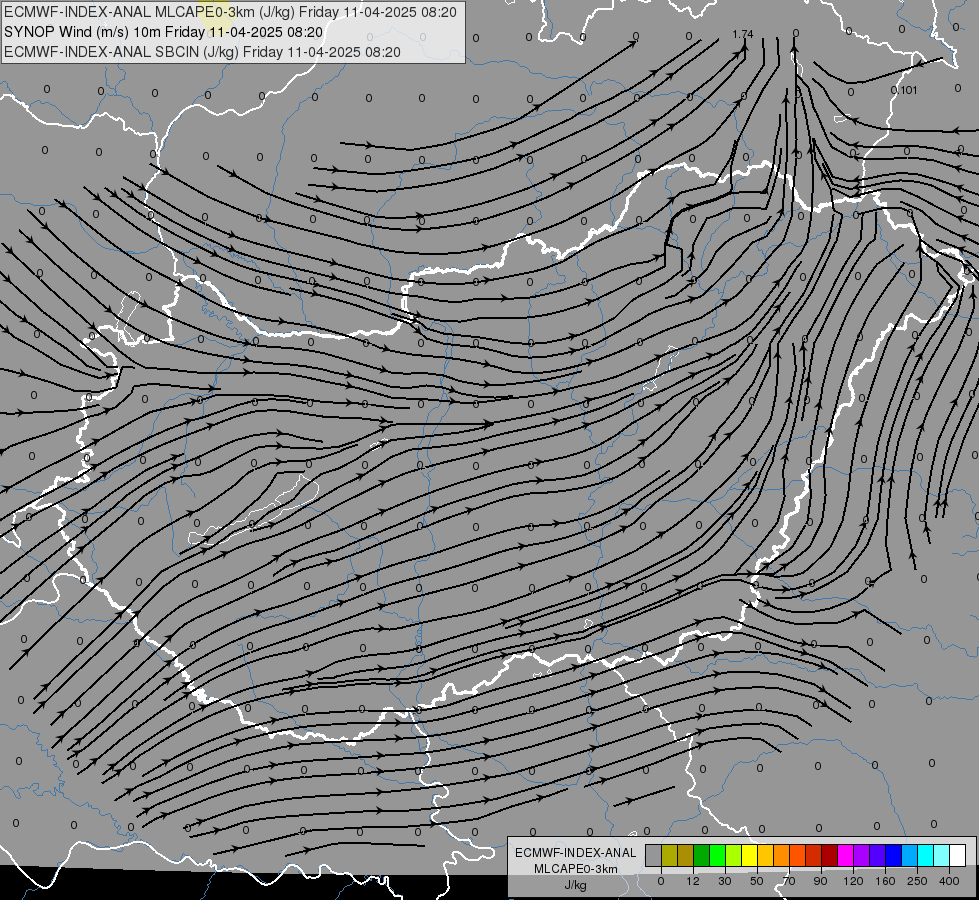Click the 12 scale label in the legend
Viewport: 979px width, 900px height.
pos(693,881)
